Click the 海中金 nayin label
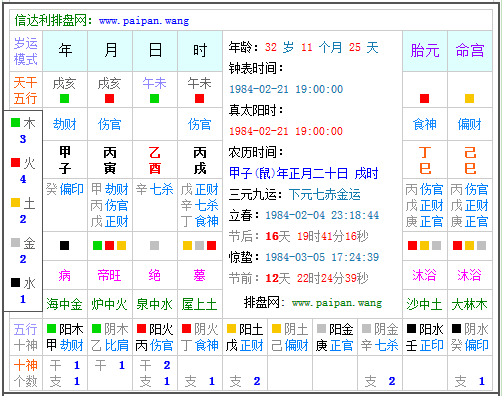The image size is (502, 396). pos(64,304)
